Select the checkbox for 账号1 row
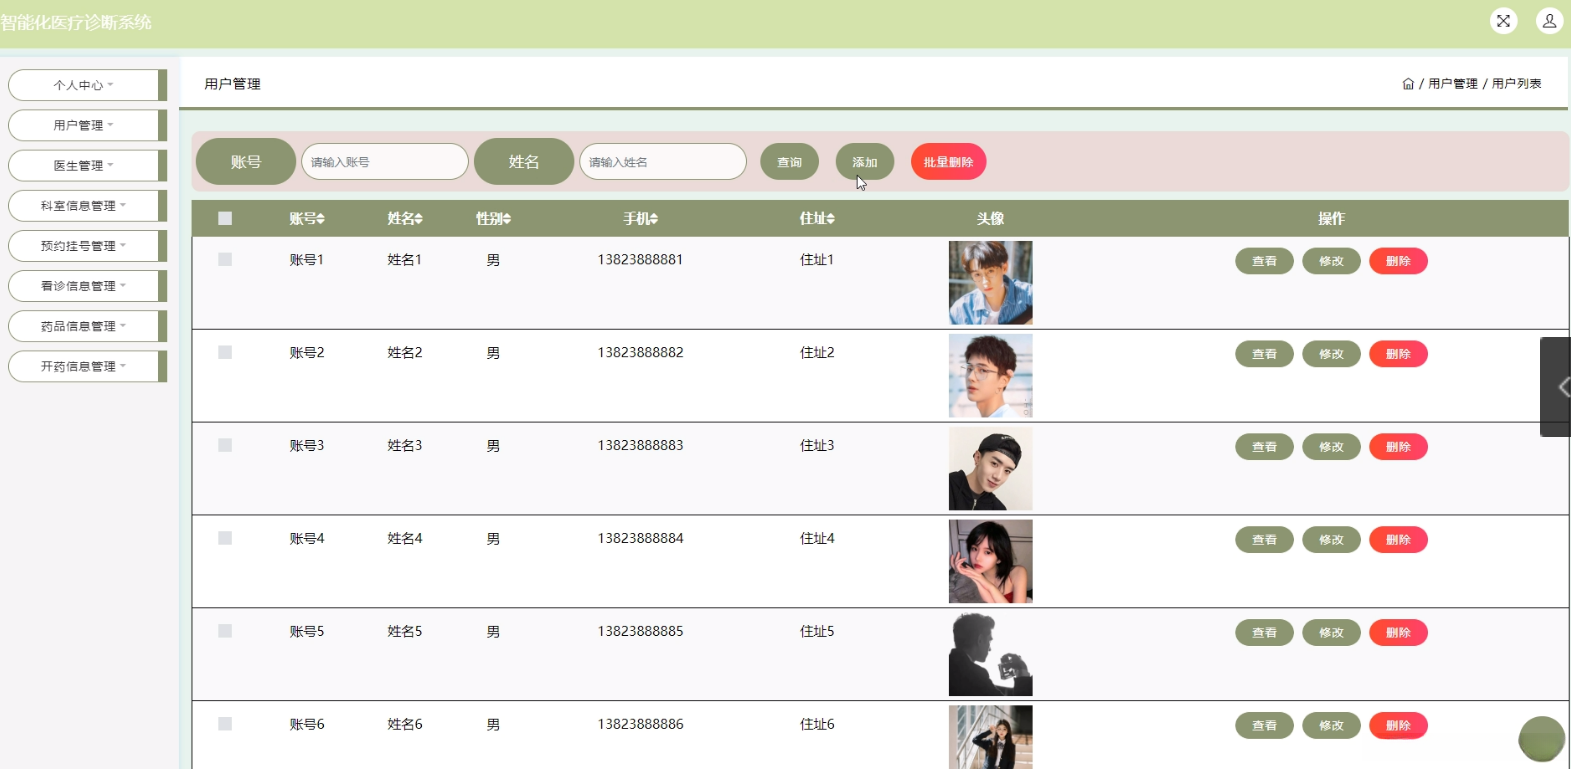Screen dimensions: 1571x769 point(225,259)
